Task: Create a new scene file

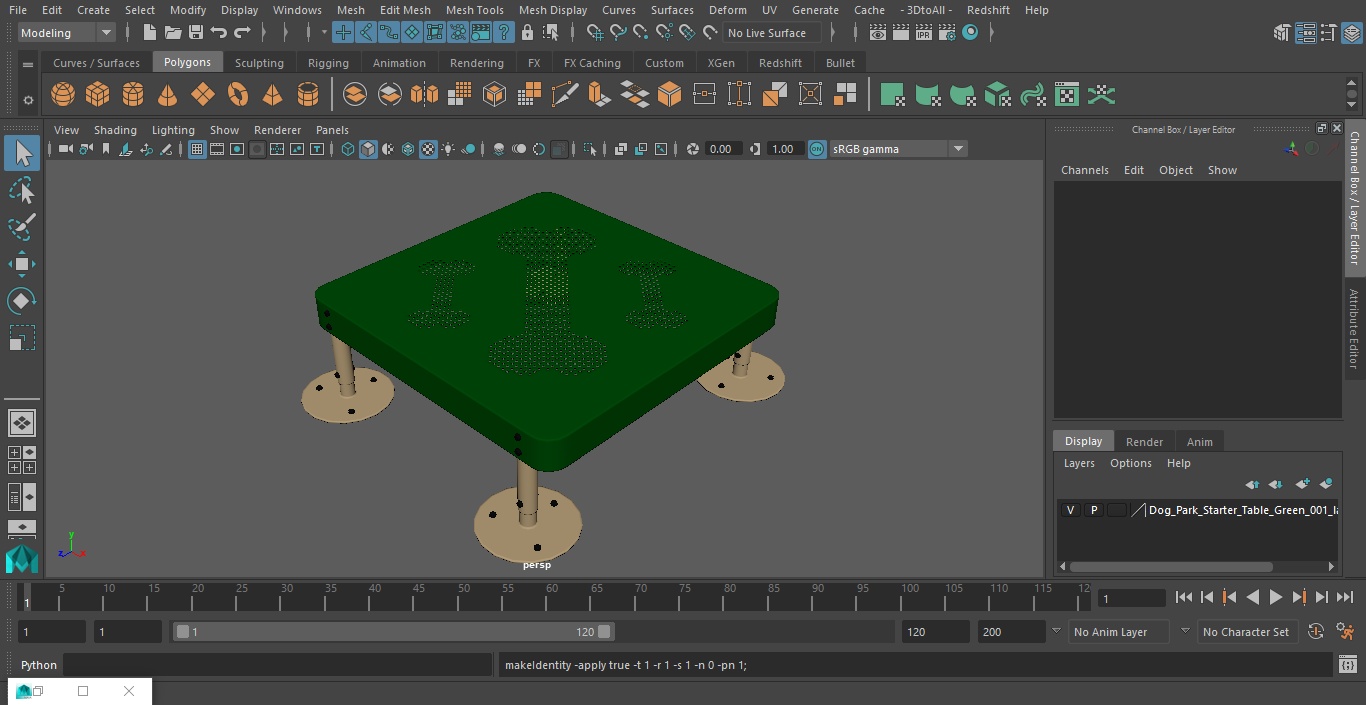Action: [x=149, y=33]
